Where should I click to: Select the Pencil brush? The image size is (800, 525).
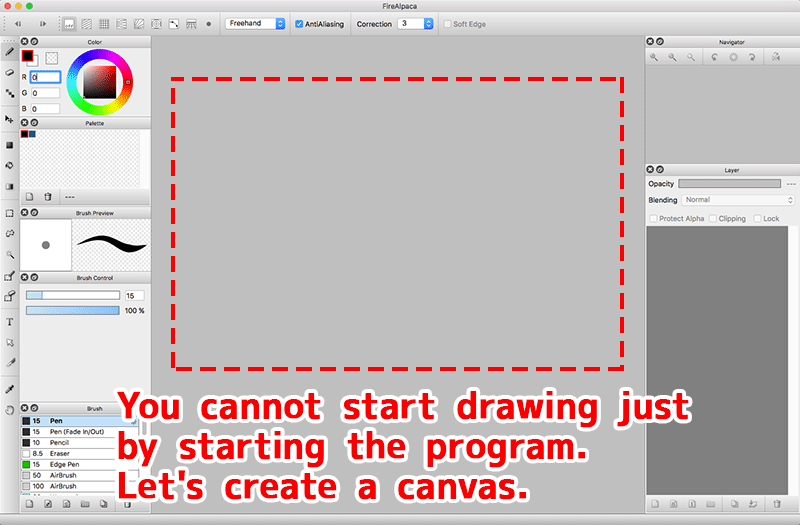[x=79, y=442]
